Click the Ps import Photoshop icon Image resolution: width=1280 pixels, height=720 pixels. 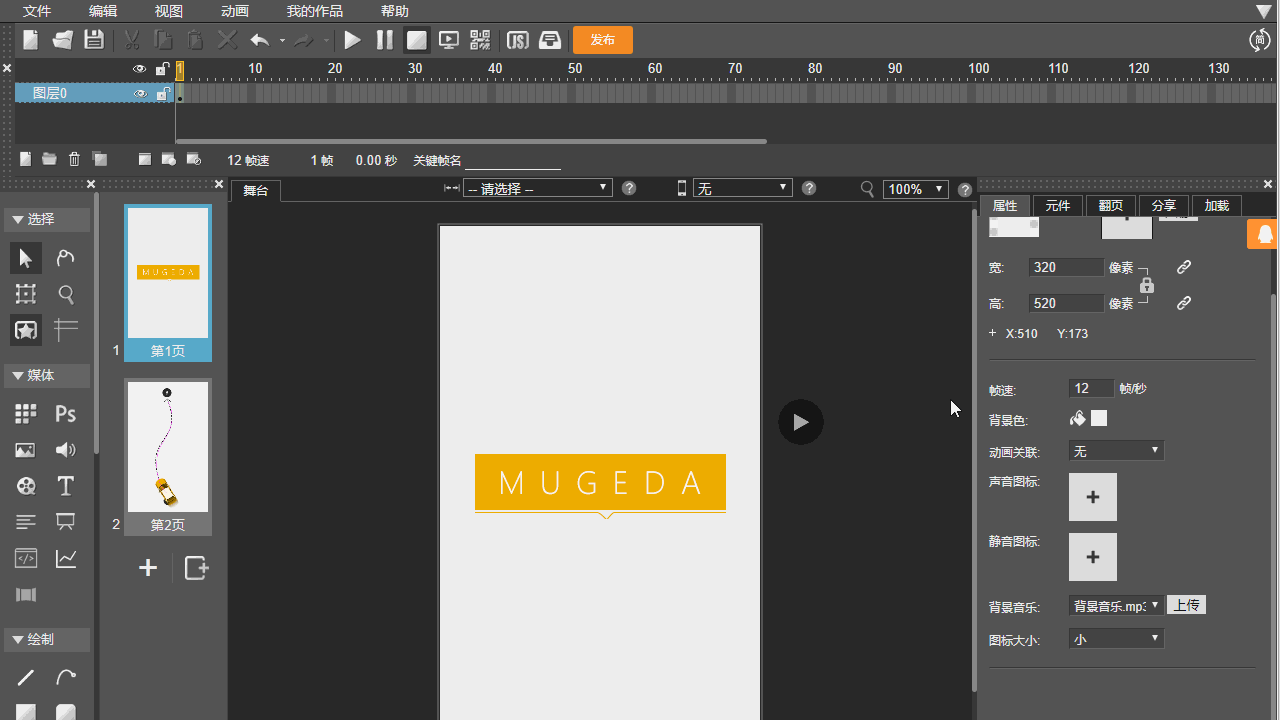pyautogui.click(x=66, y=414)
